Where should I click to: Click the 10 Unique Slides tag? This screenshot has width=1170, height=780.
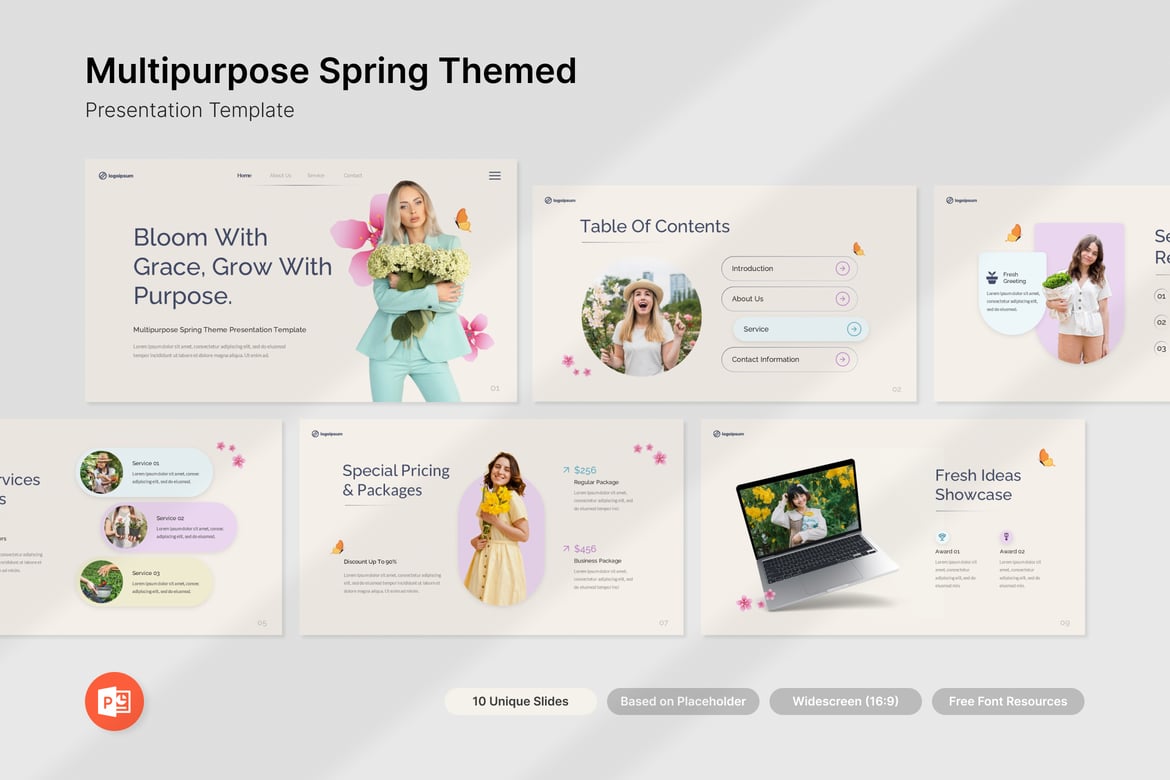(x=520, y=701)
